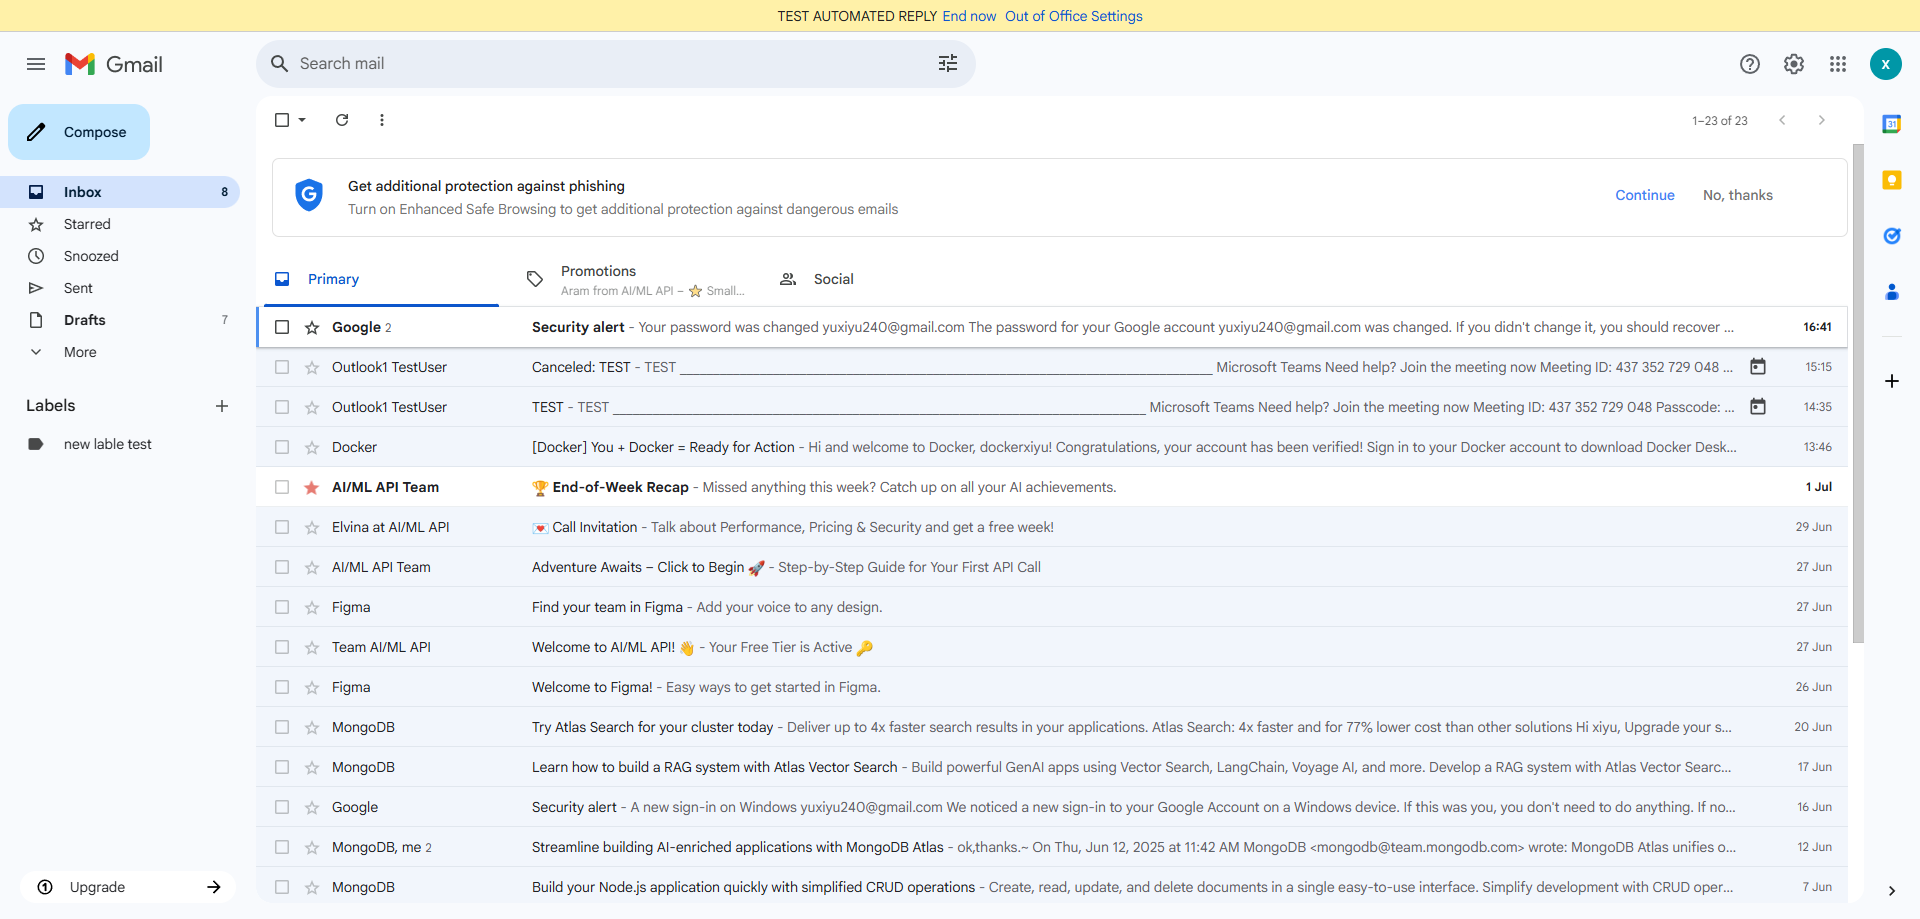Open Google Keep side panel icon
The height and width of the screenshot is (919, 1920).
coord(1892,180)
